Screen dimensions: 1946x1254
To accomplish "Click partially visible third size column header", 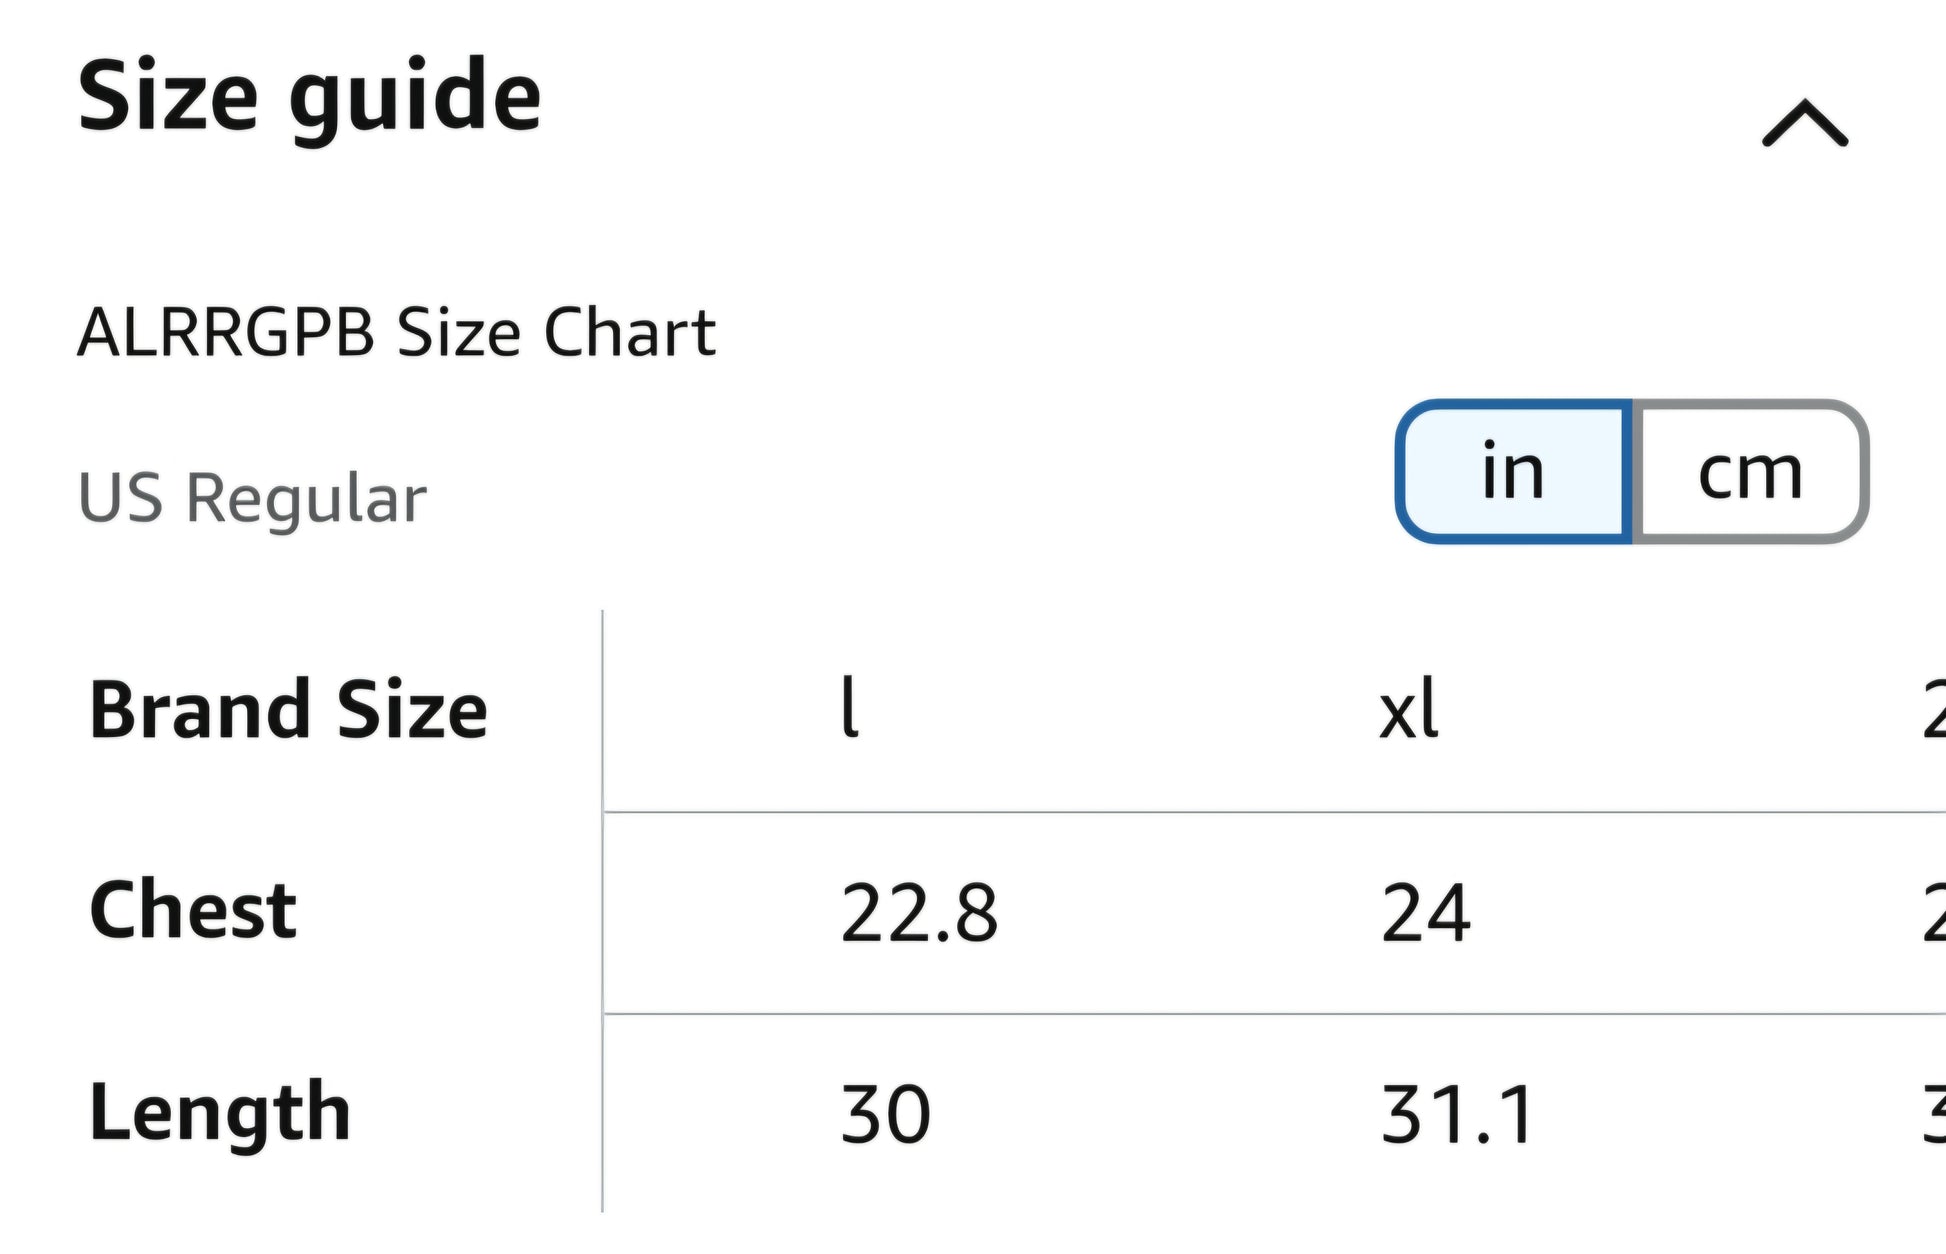I will pyautogui.click(x=1934, y=708).
